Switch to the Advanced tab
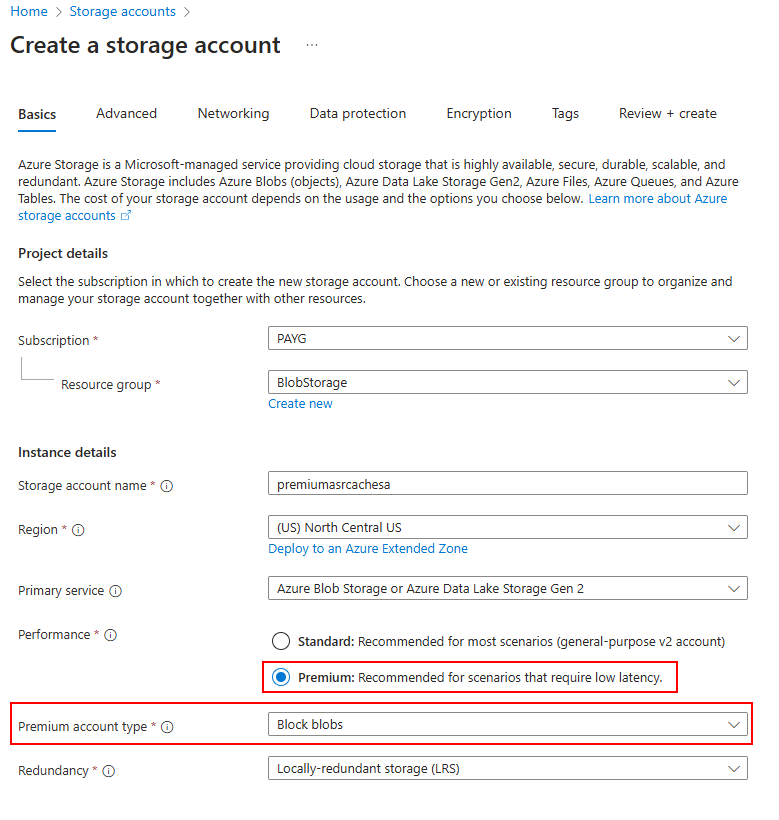 click(126, 113)
